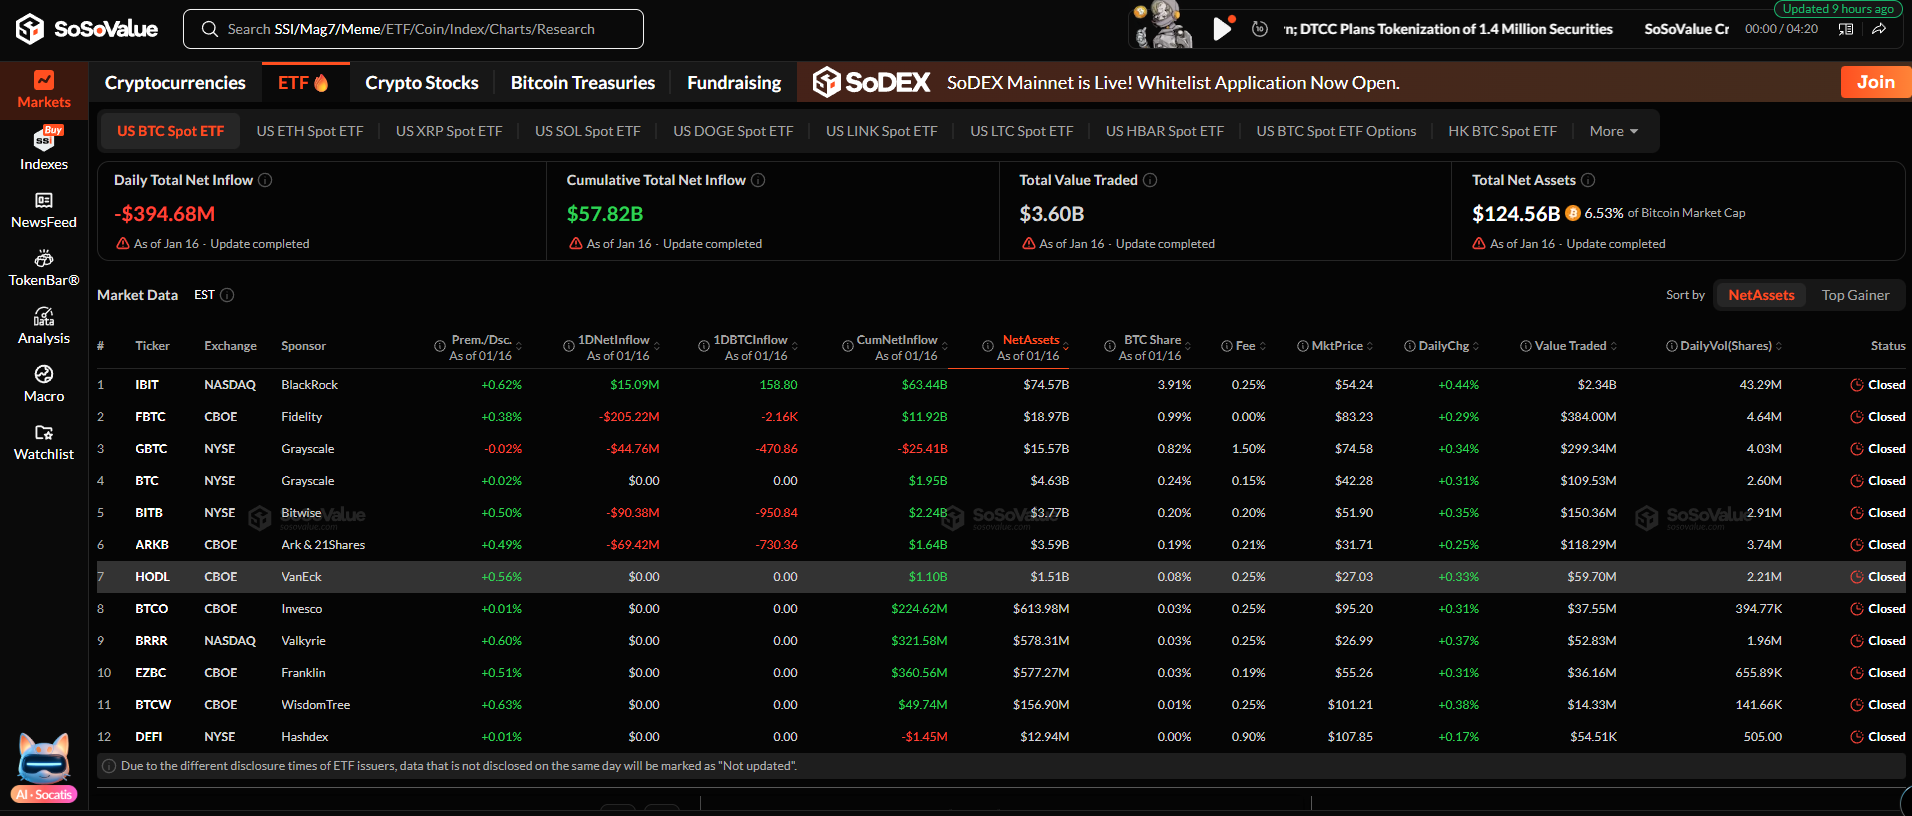The image size is (1912, 816).
Task: Click the orange Join button
Action: click(x=1875, y=82)
